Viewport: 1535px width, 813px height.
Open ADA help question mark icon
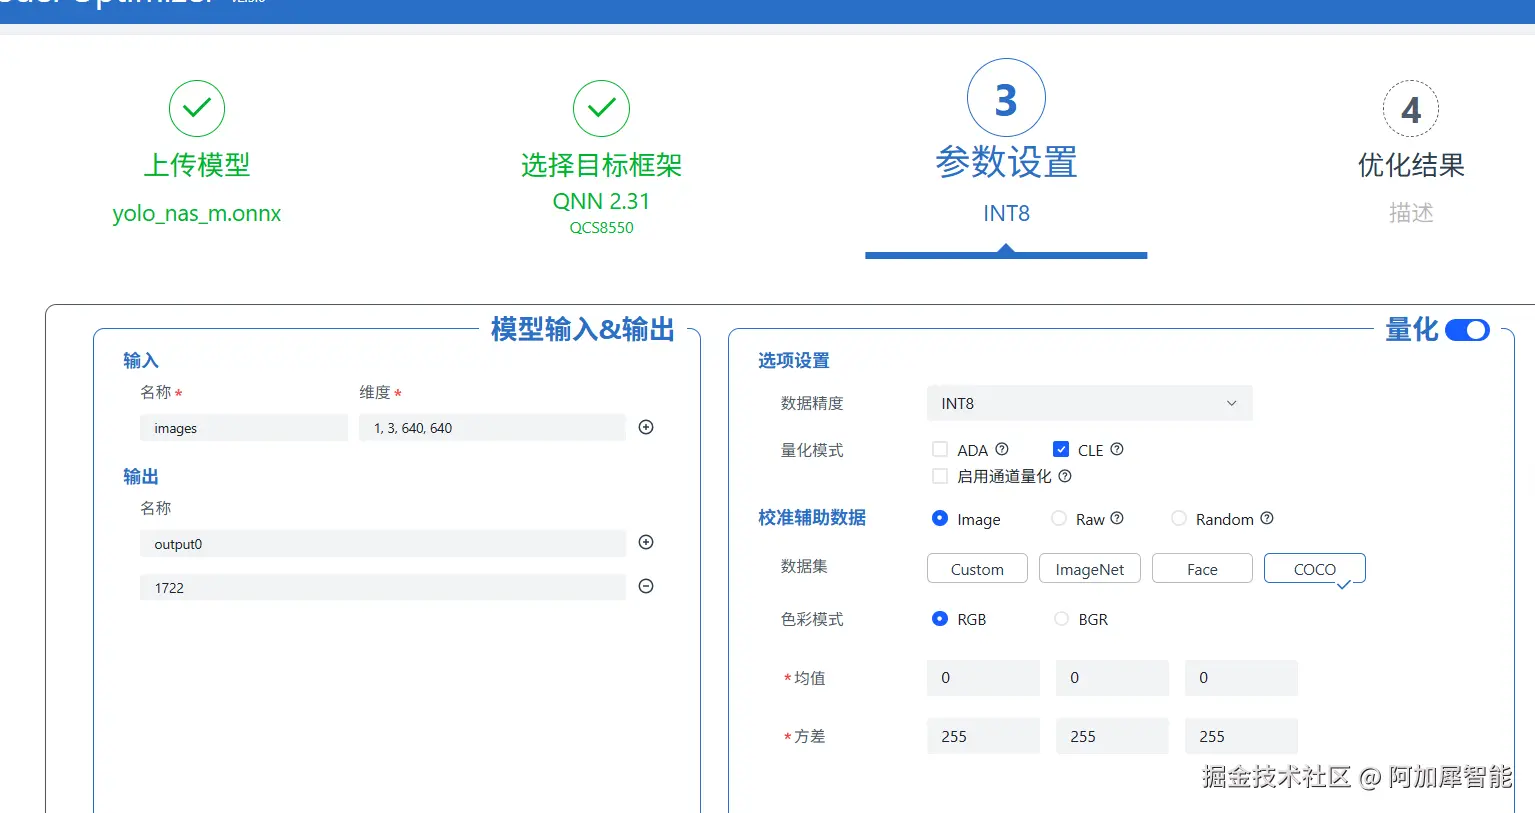tap(1002, 449)
